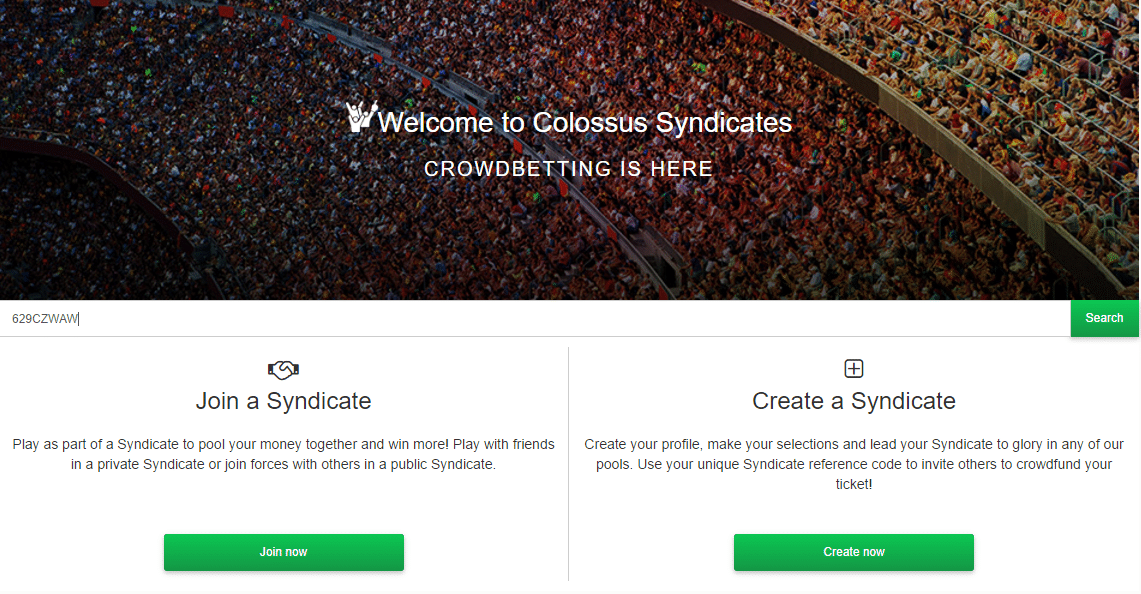Viewport: 1141px width, 594px height.
Task: Click the handshake icon above Join a Syndicate
Action: click(x=284, y=369)
